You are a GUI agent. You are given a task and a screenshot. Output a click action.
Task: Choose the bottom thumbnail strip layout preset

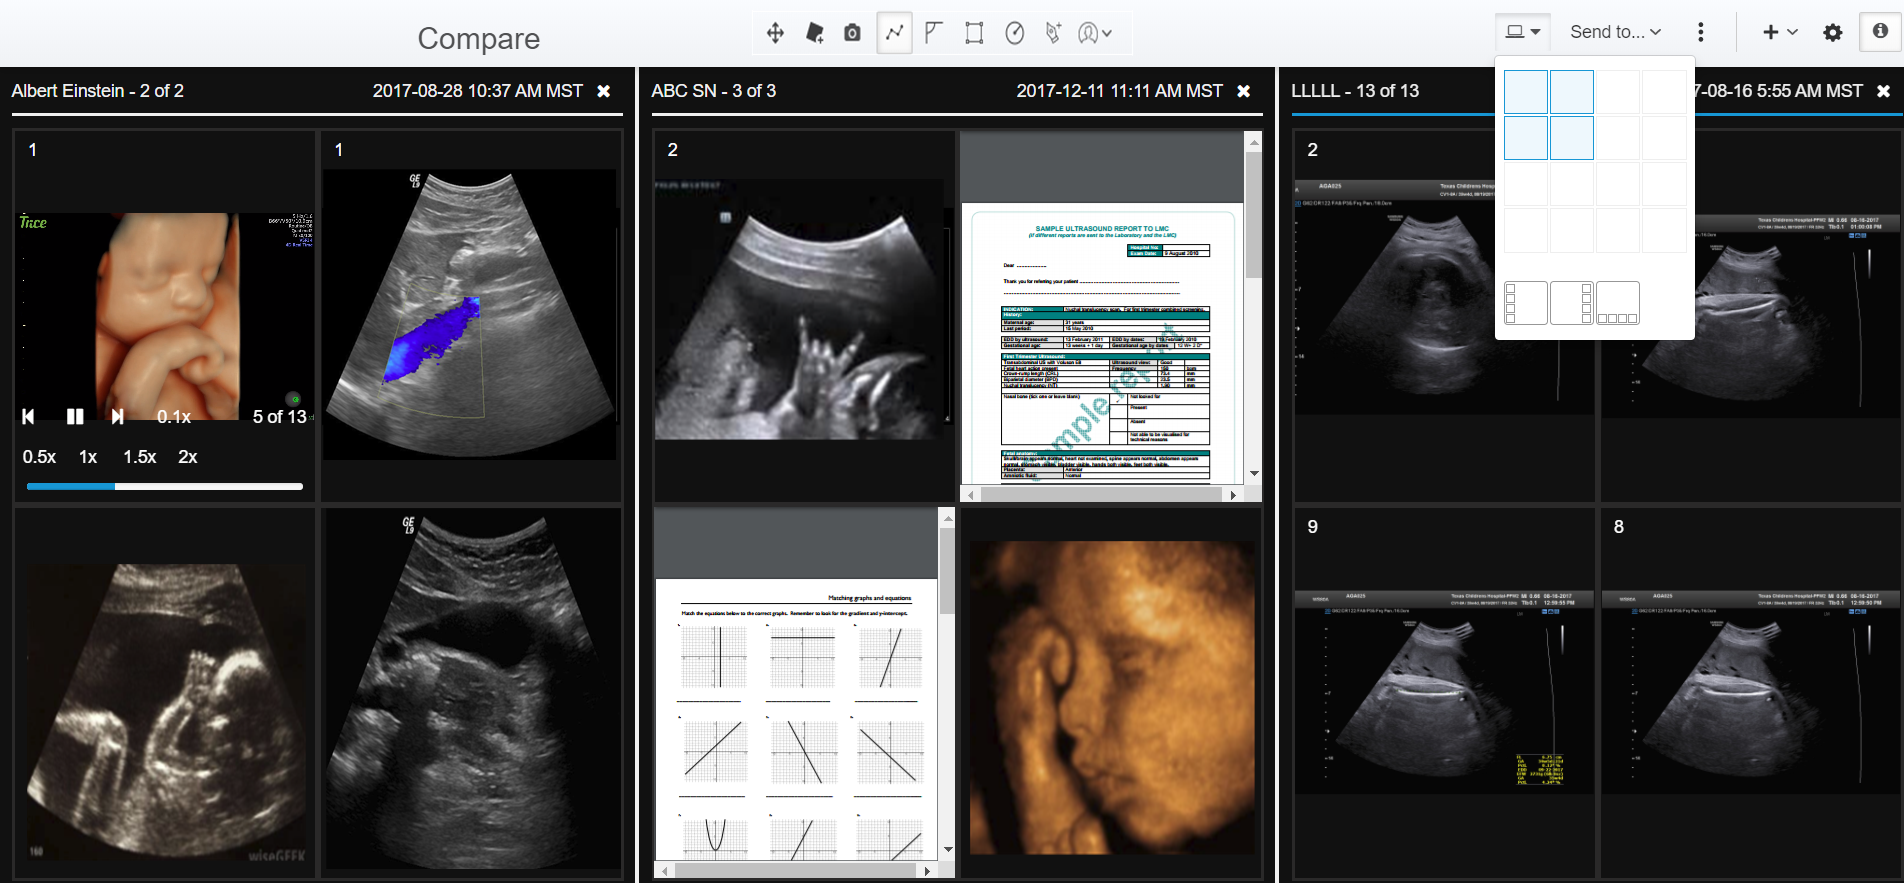1618,303
